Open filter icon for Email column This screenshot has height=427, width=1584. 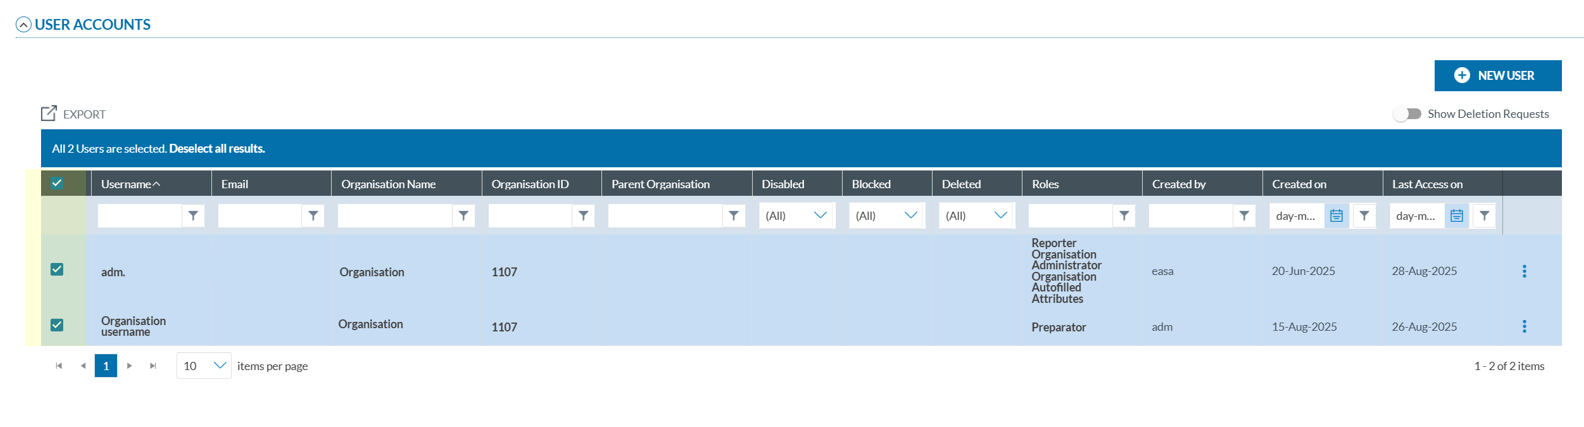click(313, 216)
